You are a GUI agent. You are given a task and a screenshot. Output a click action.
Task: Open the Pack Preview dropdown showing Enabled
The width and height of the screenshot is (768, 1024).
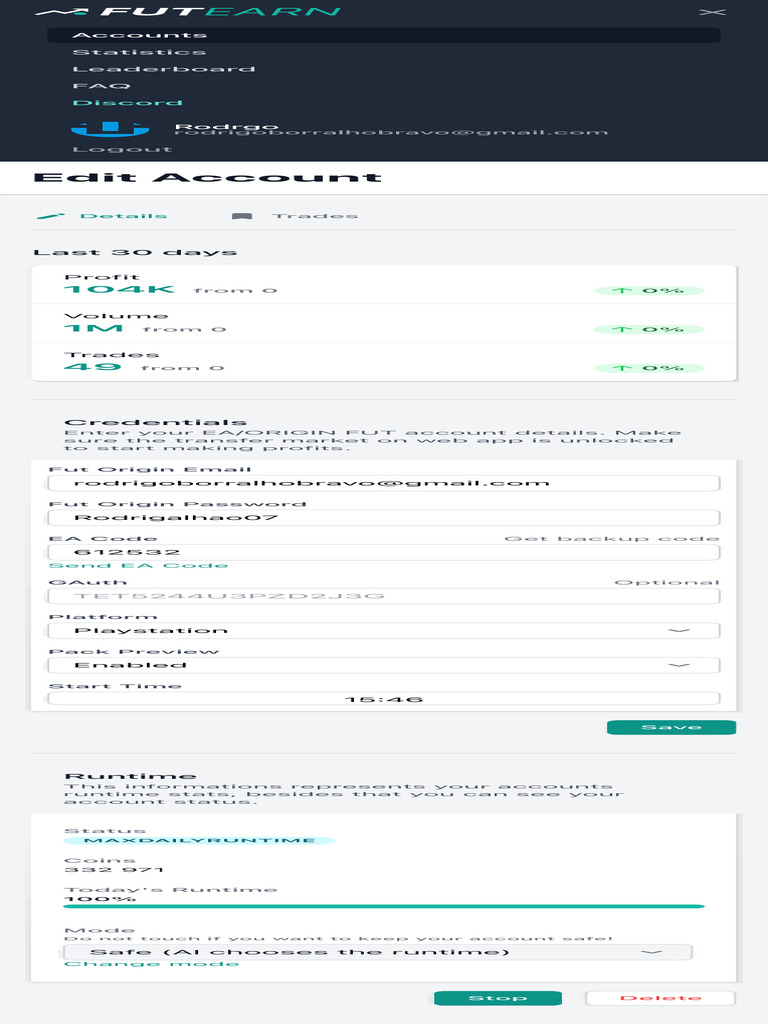click(x=384, y=665)
